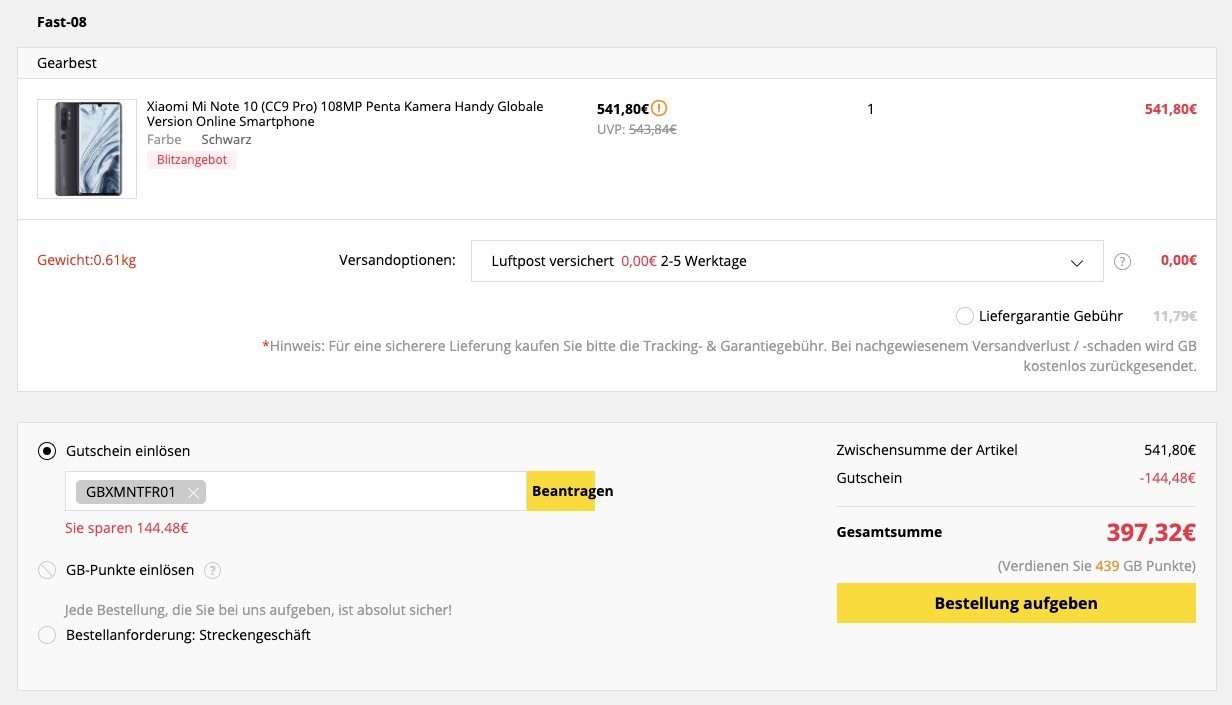This screenshot has height=705, width=1232.
Task: Click Gutschein discount -144,48€ value
Action: (x=1167, y=478)
